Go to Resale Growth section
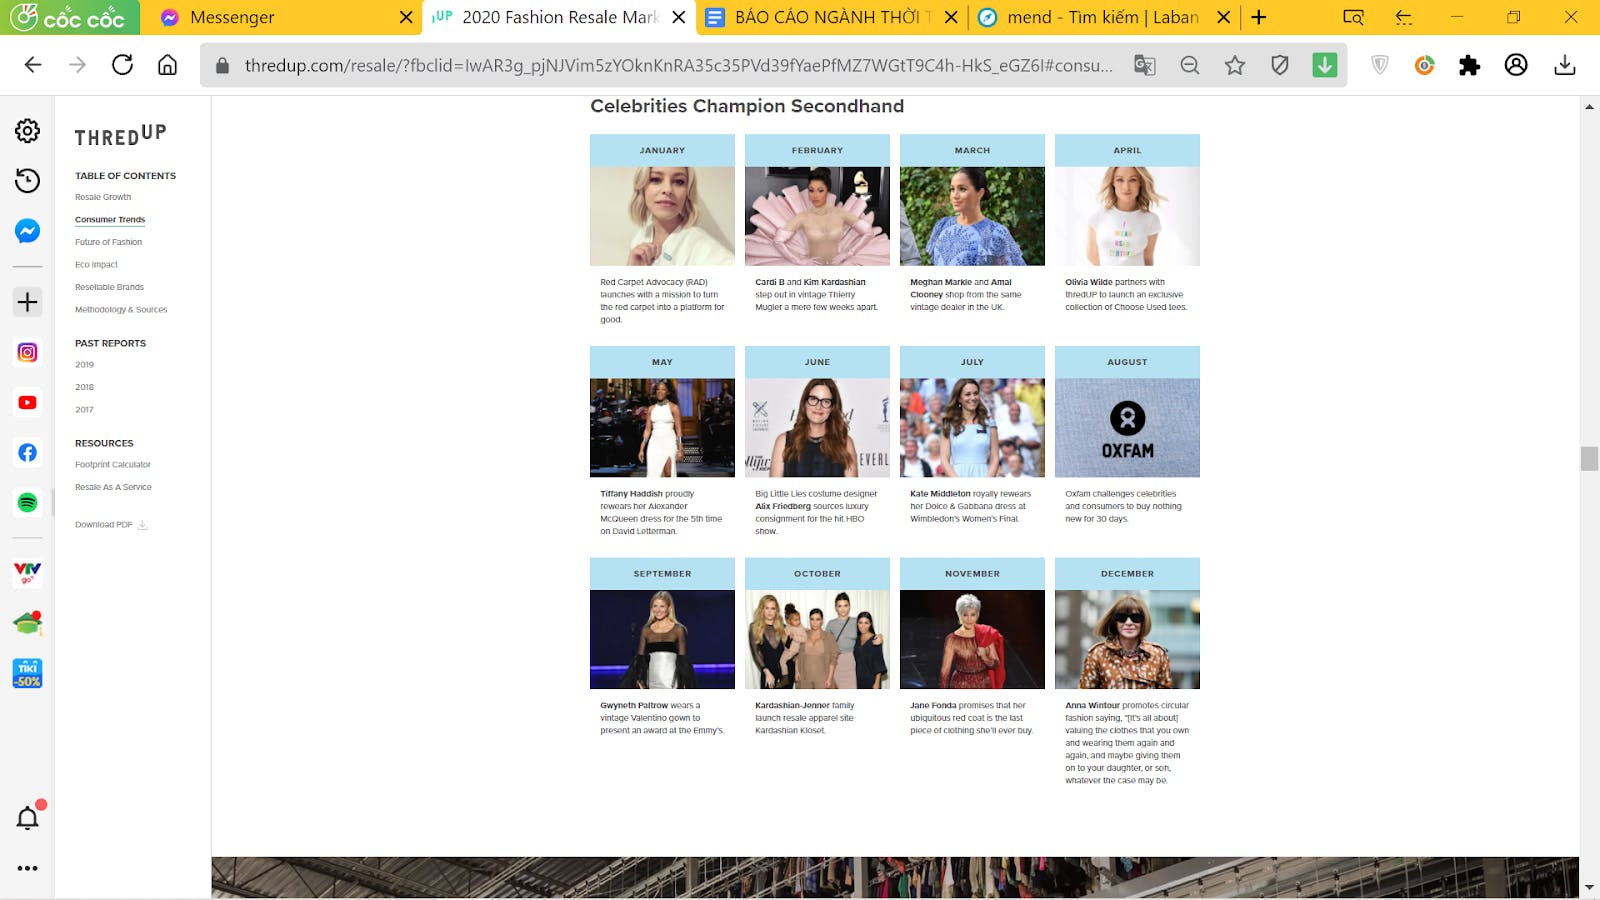The width and height of the screenshot is (1600, 900). pyautogui.click(x=103, y=197)
